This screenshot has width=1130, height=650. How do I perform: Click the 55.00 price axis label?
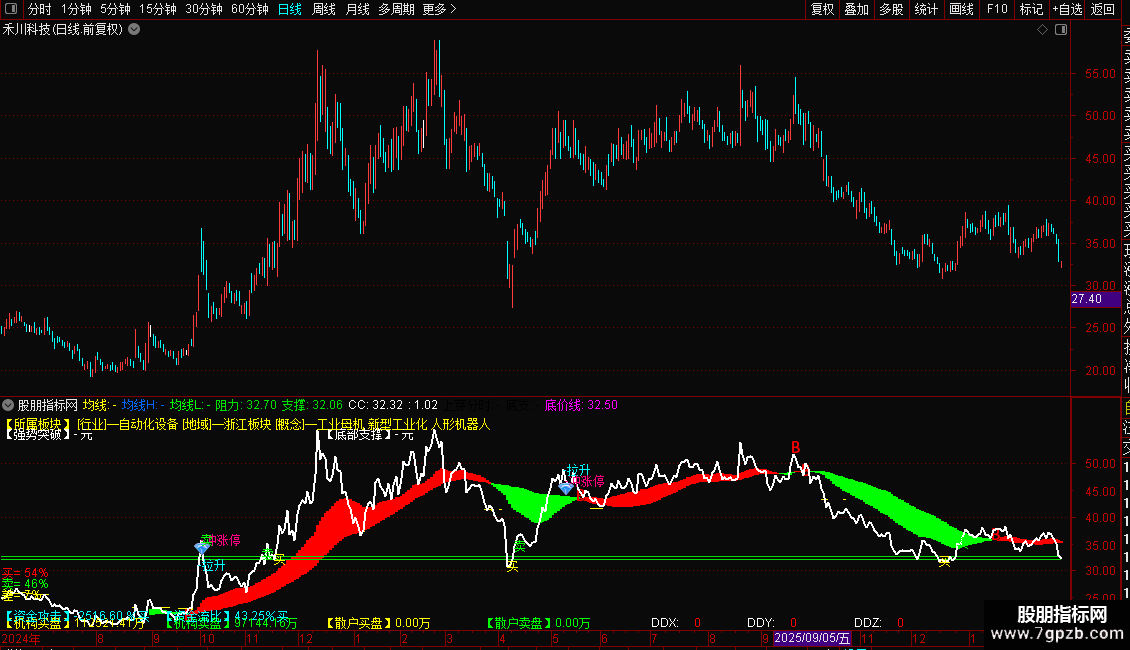(1100, 74)
